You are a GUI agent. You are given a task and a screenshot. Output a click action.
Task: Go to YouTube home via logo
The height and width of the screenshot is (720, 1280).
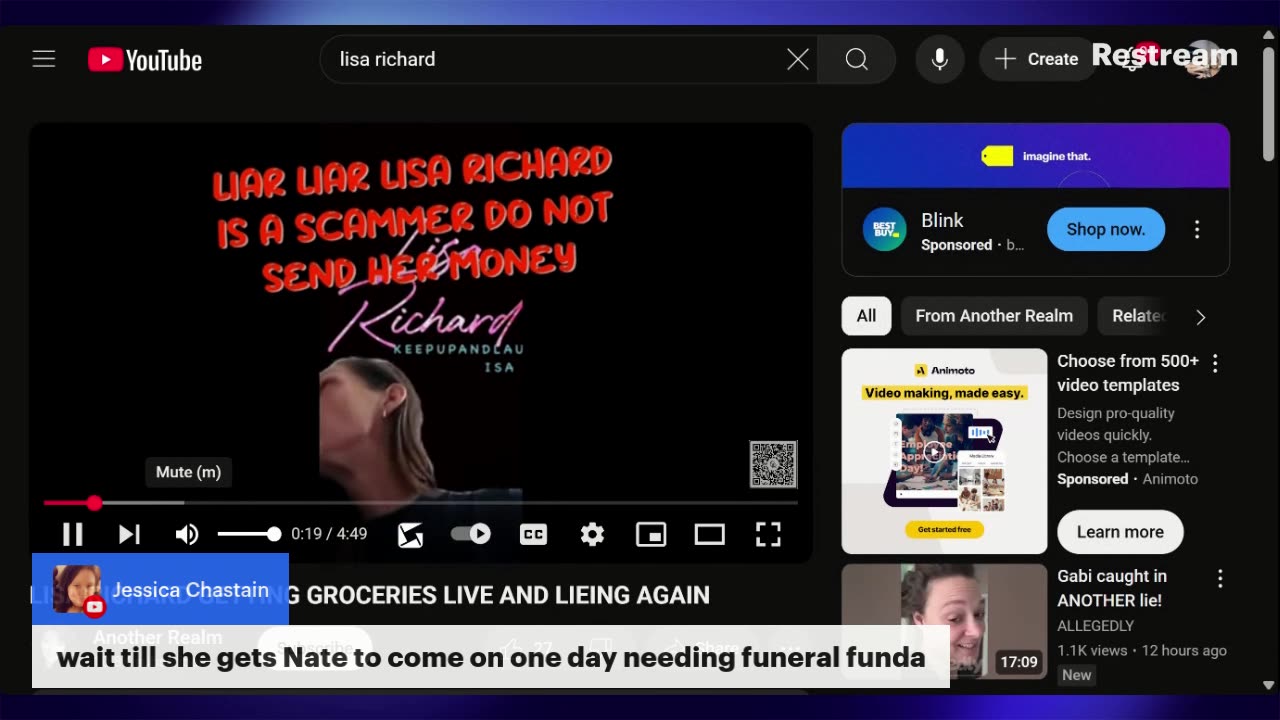[x=145, y=60]
